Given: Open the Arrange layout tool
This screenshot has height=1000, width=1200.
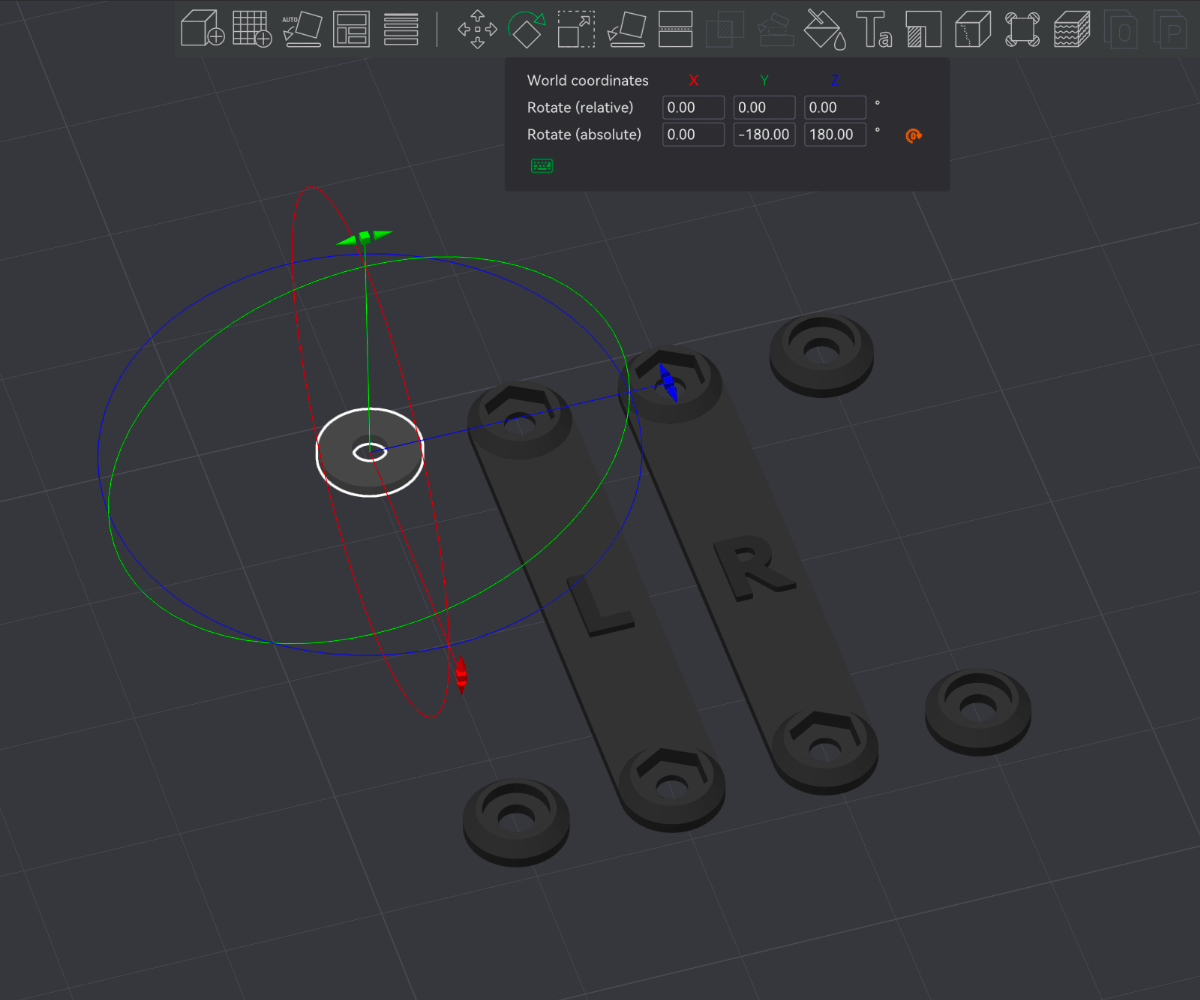Looking at the screenshot, I should (x=351, y=29).
